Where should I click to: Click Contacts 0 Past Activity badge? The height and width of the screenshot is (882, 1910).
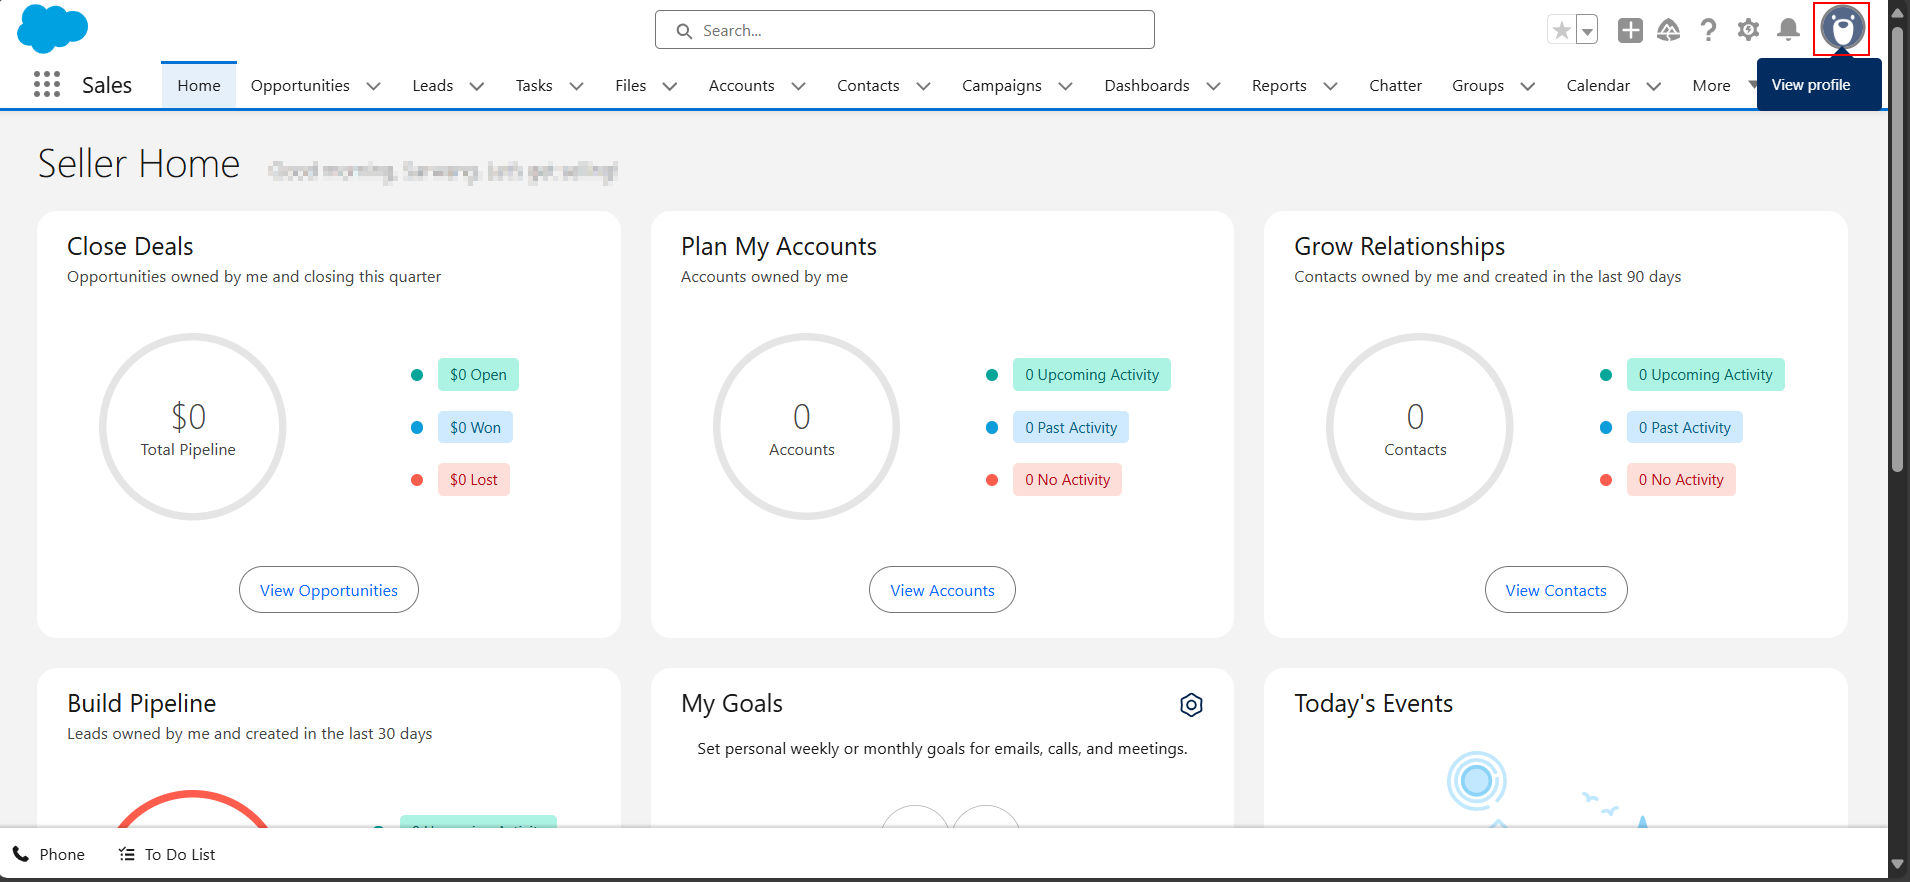click(1684, 427)
